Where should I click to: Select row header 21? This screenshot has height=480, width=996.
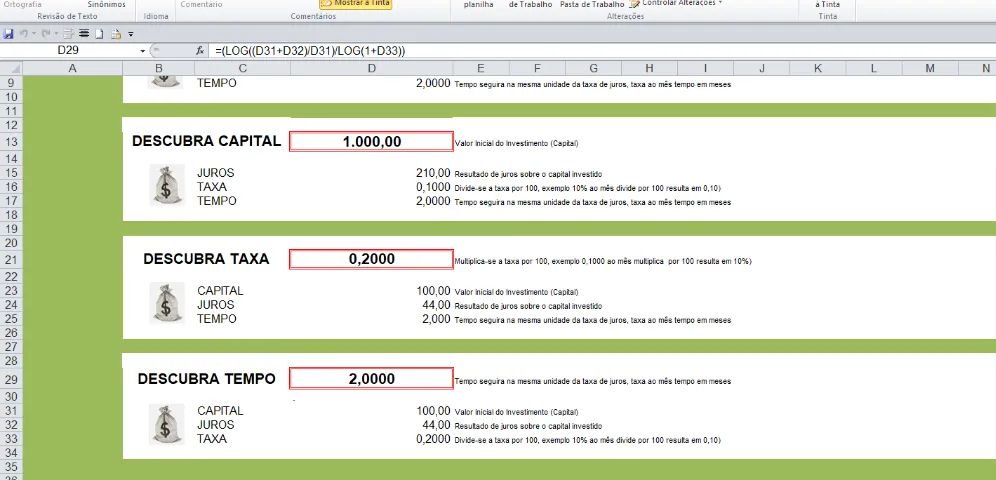coord(11,259)
